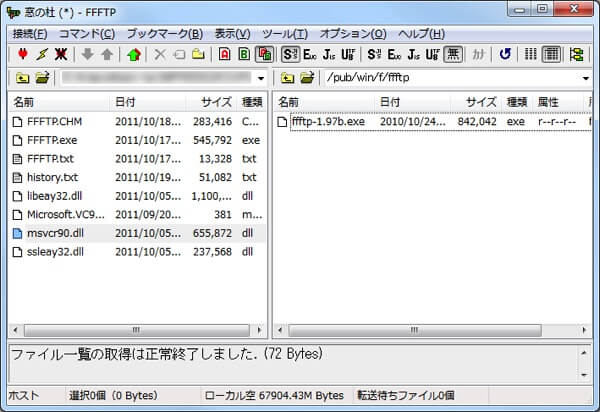Open the コマンド(C) menu
The image size is (600, 412).
tap(87, 34)
